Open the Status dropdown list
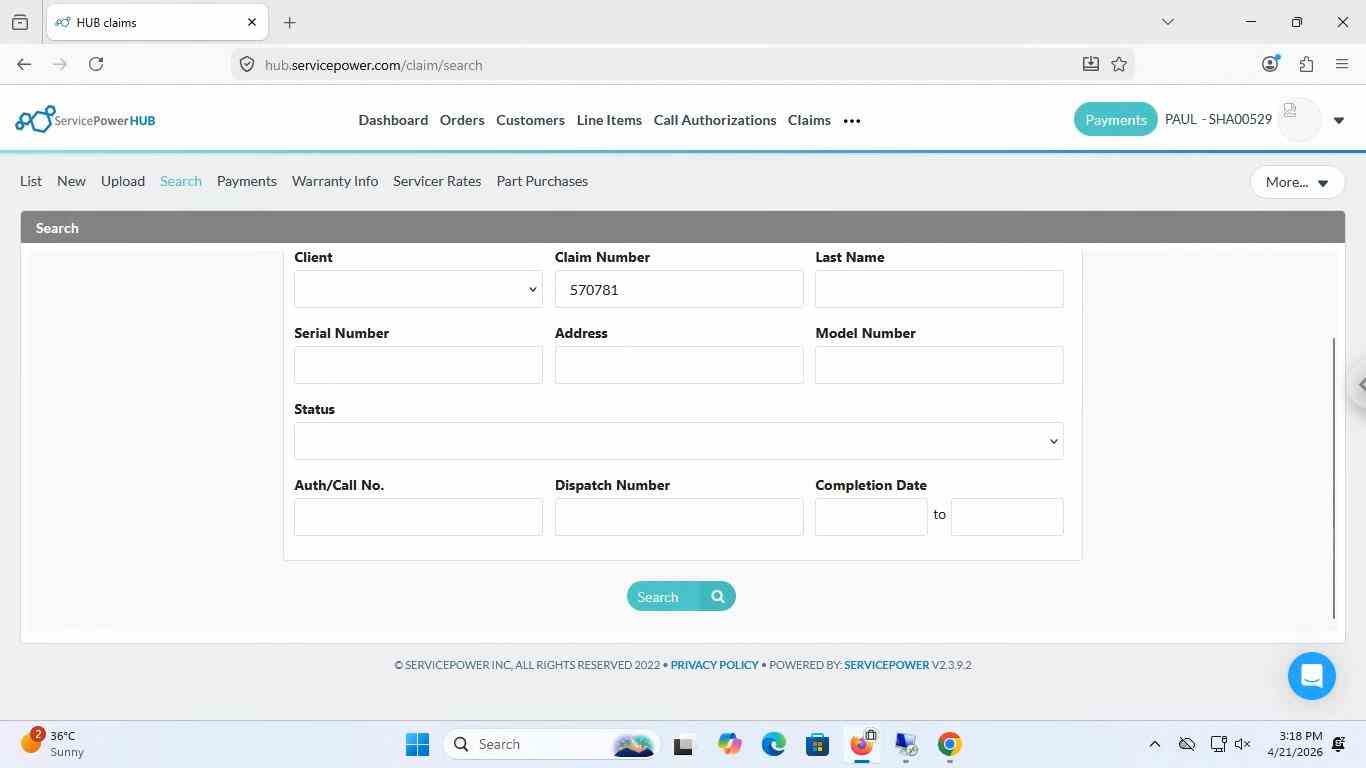 coord(679,441)
